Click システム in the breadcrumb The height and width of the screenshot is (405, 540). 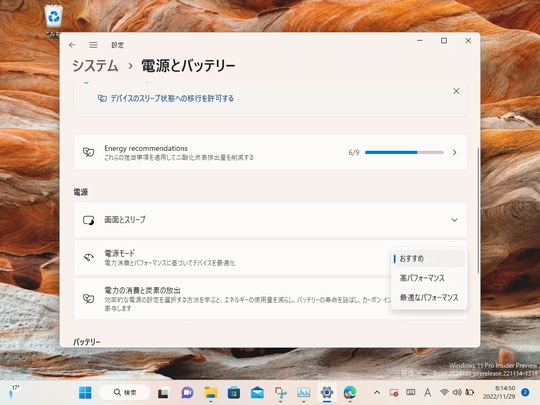(x=95, y=65)
